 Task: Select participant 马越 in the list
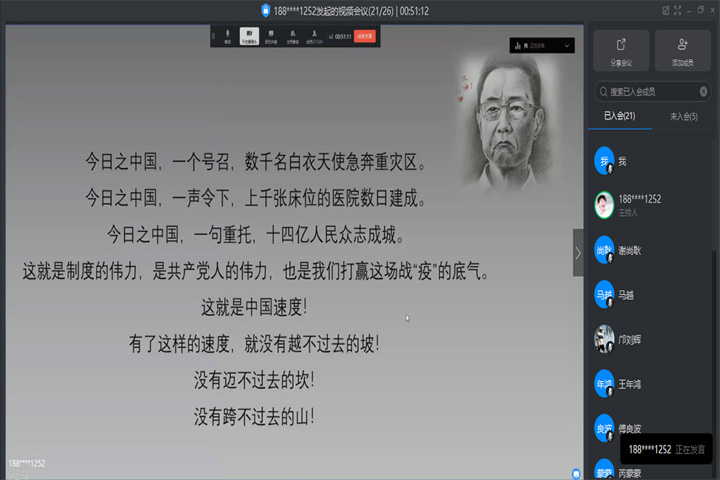point(652,295)
